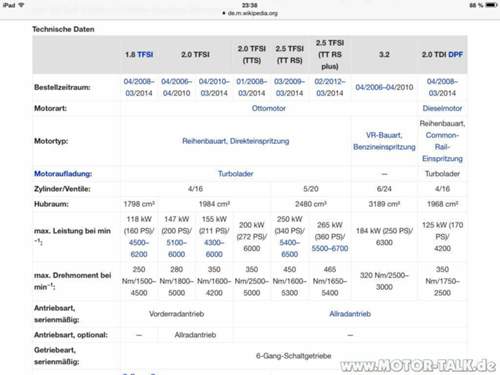Open the 5400–6500 rpm link
The height and width of the screenshot is (375, 500).
tap(289, 248)
